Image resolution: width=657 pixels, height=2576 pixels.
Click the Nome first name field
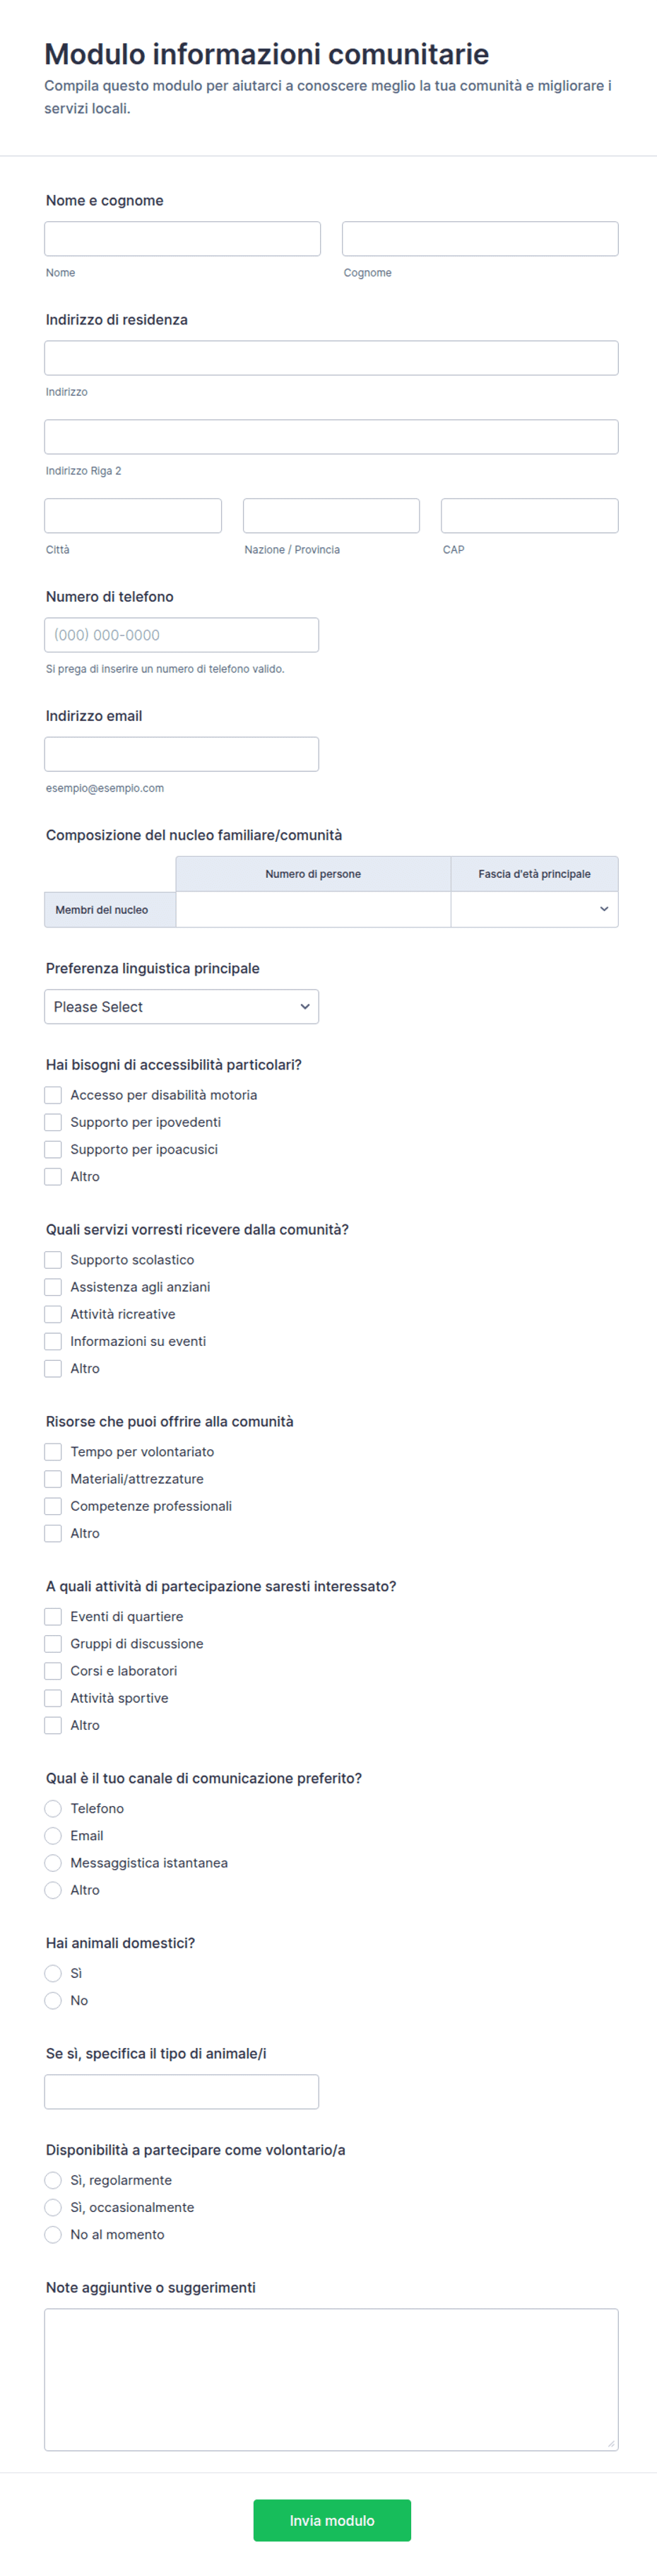182,239
